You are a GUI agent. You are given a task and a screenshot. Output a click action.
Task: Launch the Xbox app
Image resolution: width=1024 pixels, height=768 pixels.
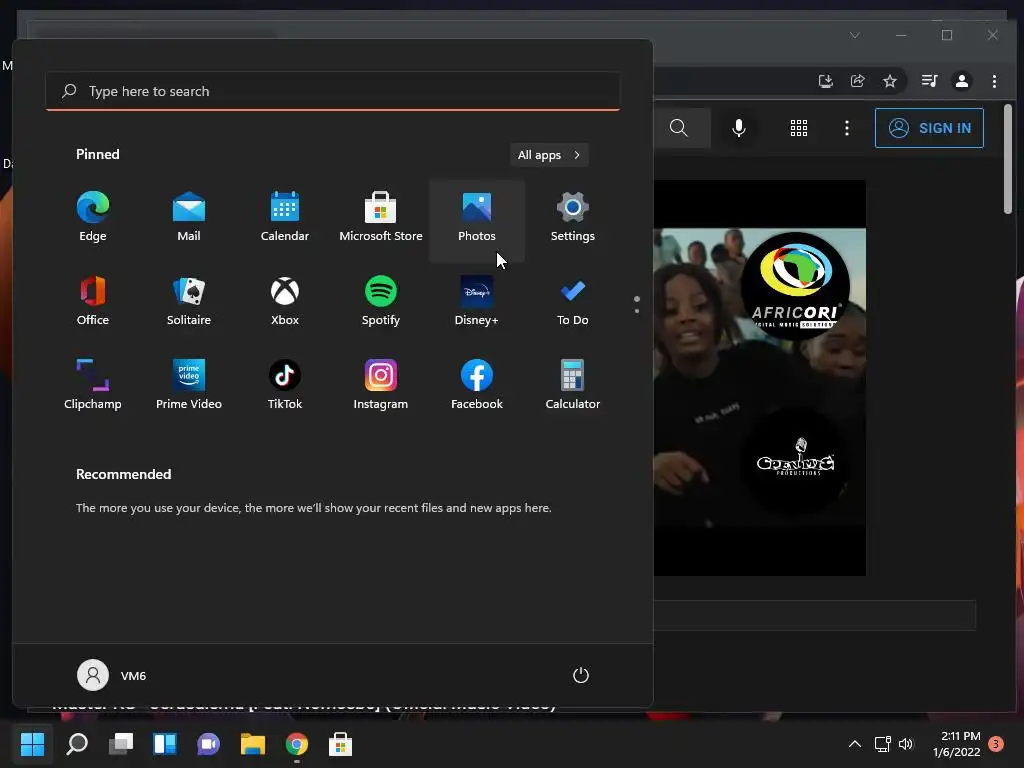point(285,301)
